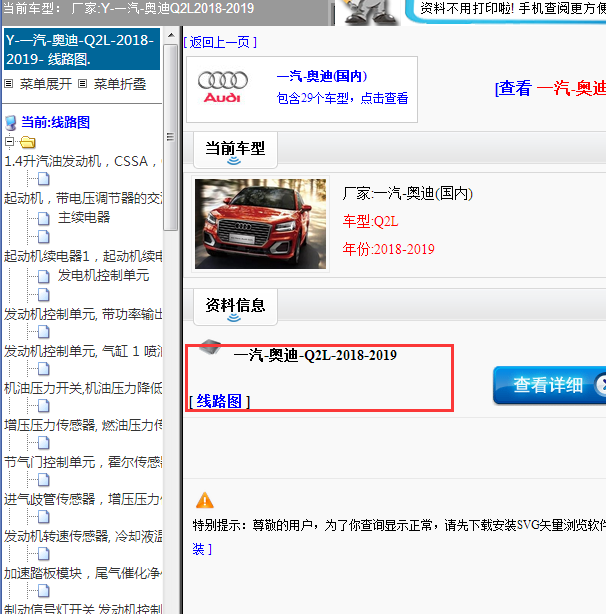This screenshot has width=606, height=614.
Task: Click the sidebar vertical scrollbar thumb
Action: 170,137
